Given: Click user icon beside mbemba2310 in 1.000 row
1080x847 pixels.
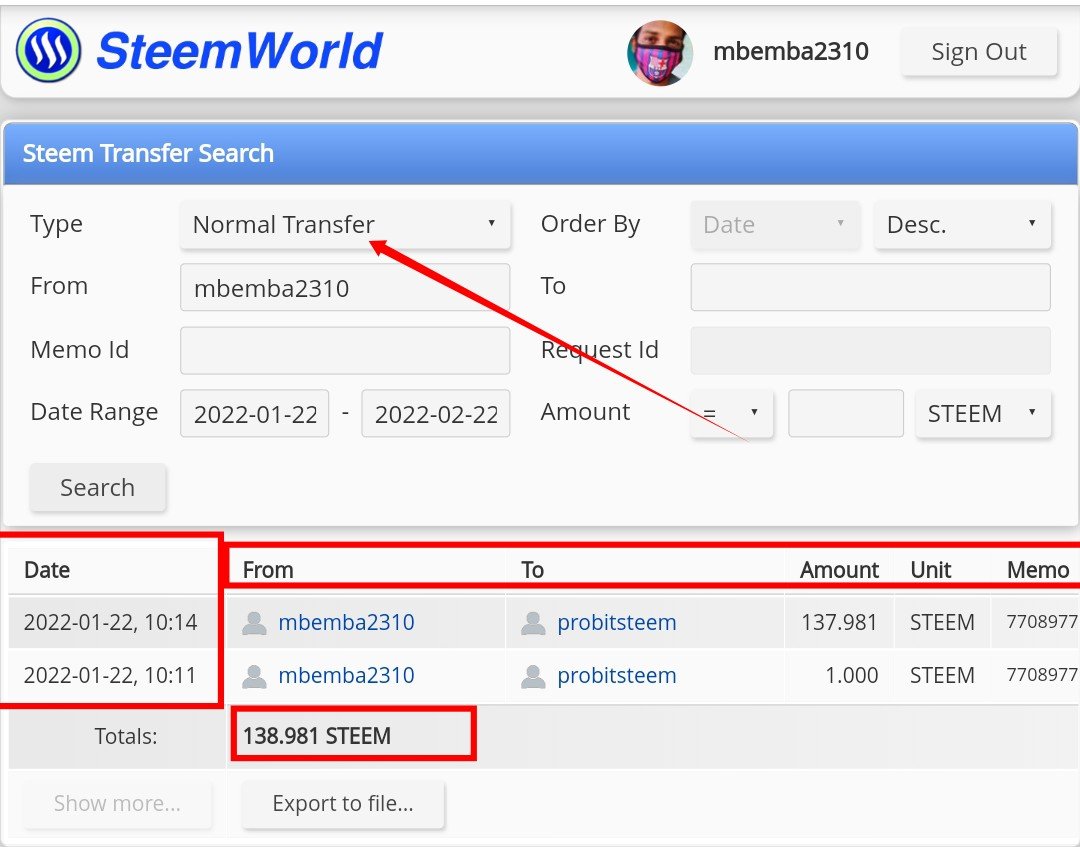Looking at the screenshot, I should point(254,676).
